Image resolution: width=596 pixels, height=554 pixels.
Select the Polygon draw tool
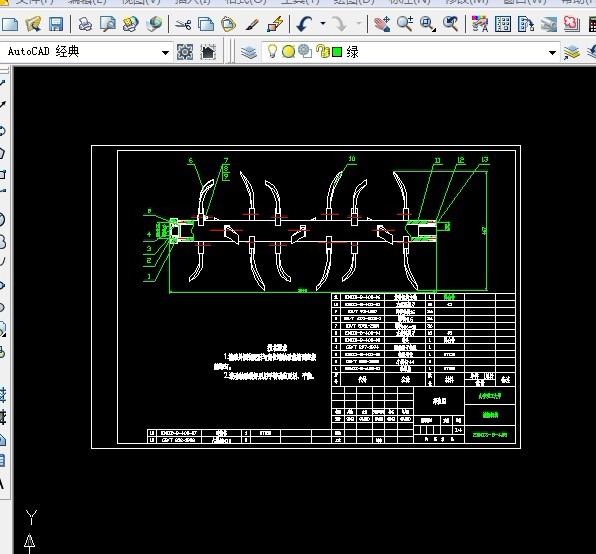pos(2,153)
